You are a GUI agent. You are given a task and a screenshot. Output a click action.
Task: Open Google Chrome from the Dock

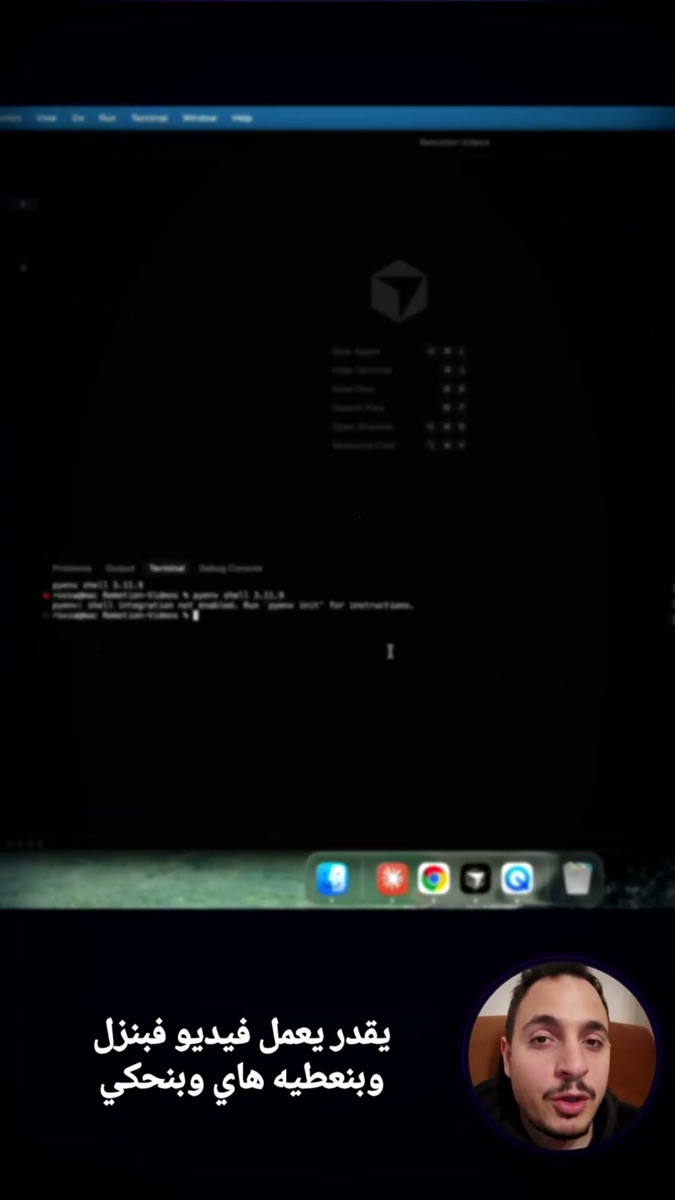pos(433,879)
